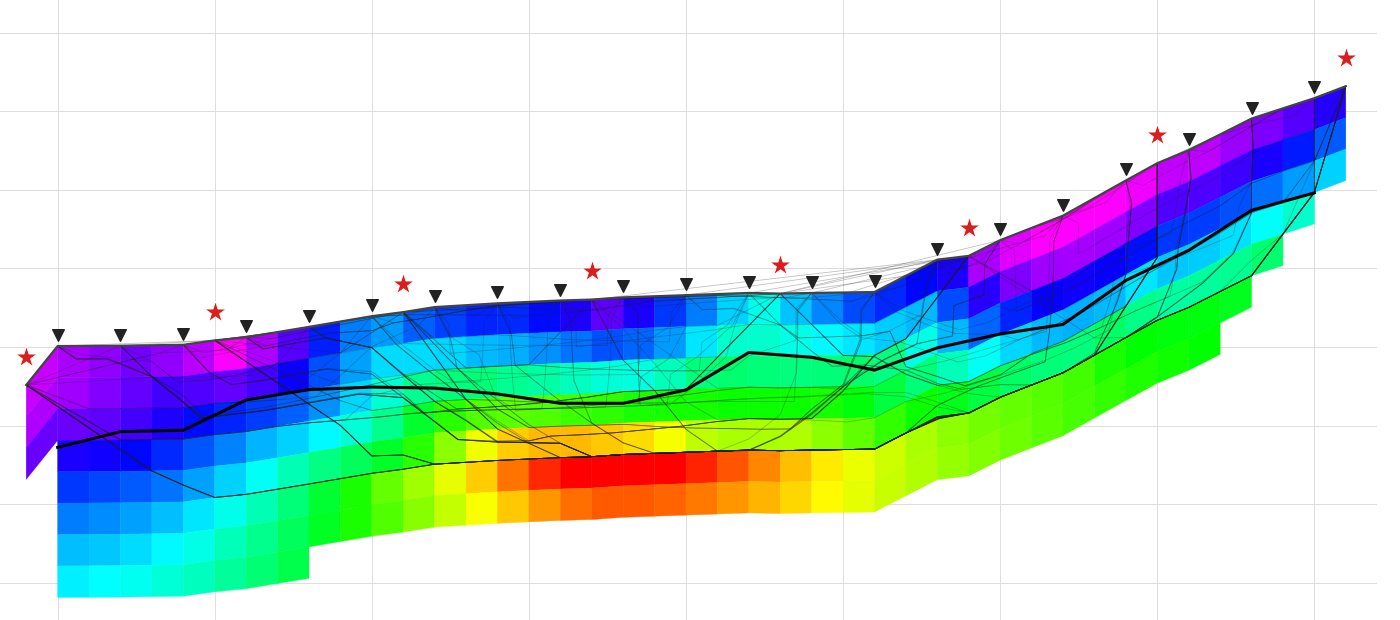Click the thick black line's right end near the surface
Image resolution: width=1400 pixels, height=620 pixels.
(1313, 193)
